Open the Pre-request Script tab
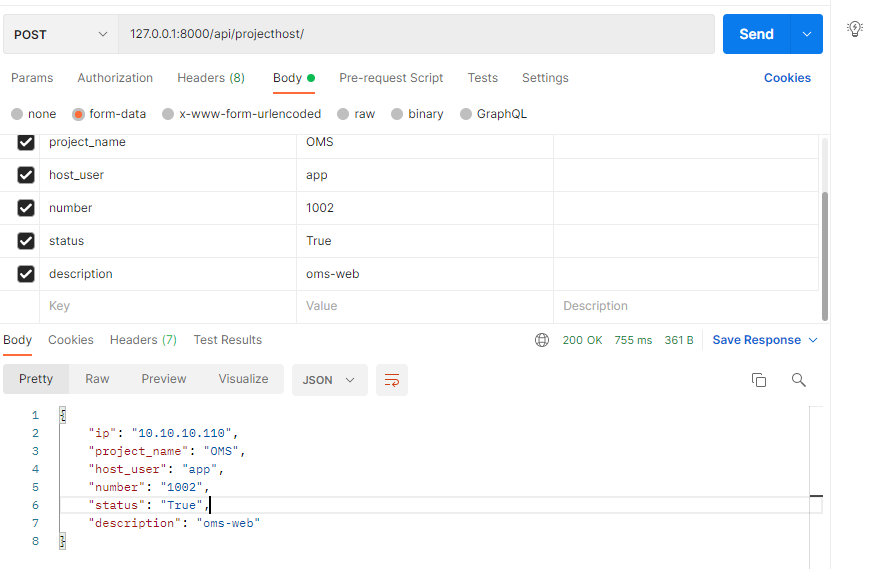This screenshot has height=569, width=873. point(391,78)
